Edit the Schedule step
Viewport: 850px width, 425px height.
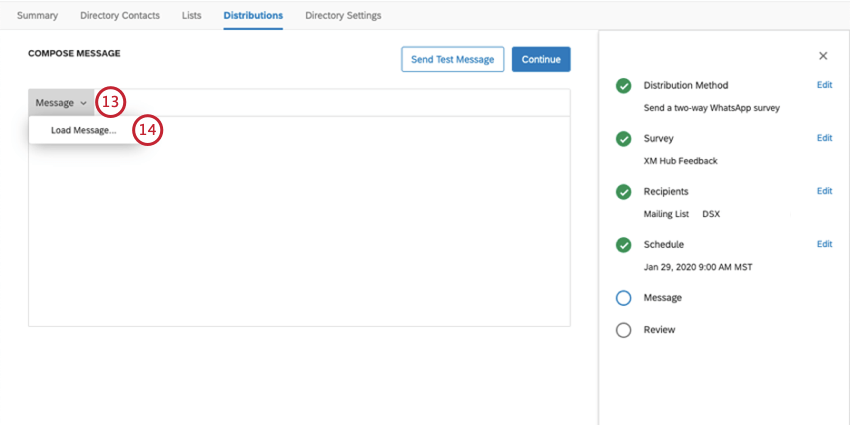click(x=825, y=244)
